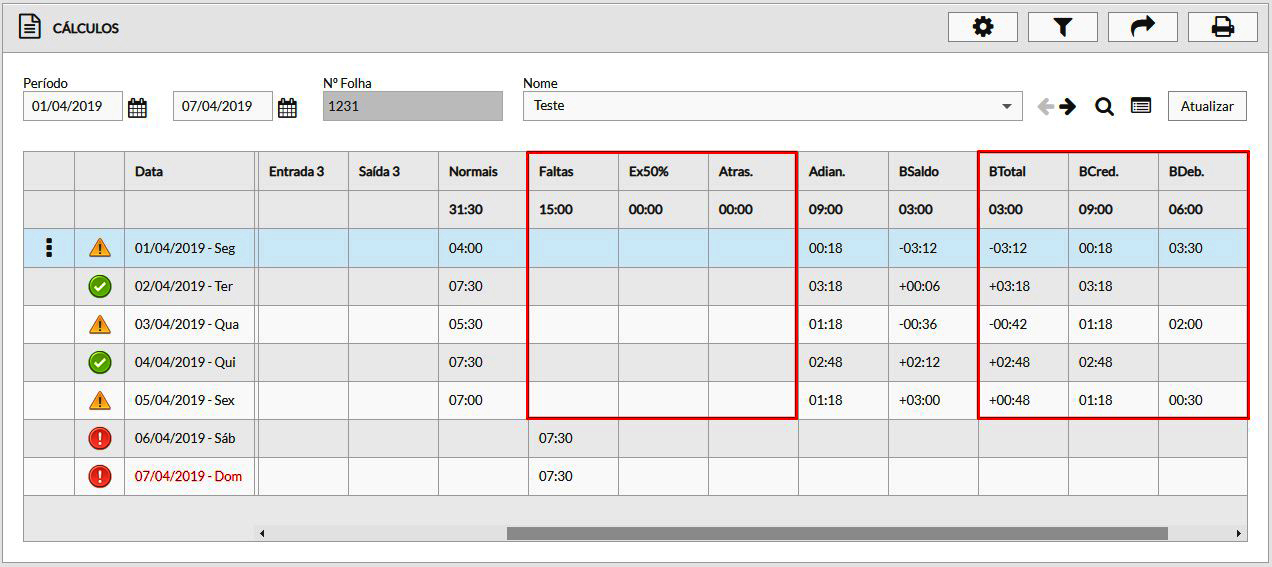This screenshot has width=1272, height=567.
Task: Click the red error icon on 06/04/2019
Action: click(100, 438)
